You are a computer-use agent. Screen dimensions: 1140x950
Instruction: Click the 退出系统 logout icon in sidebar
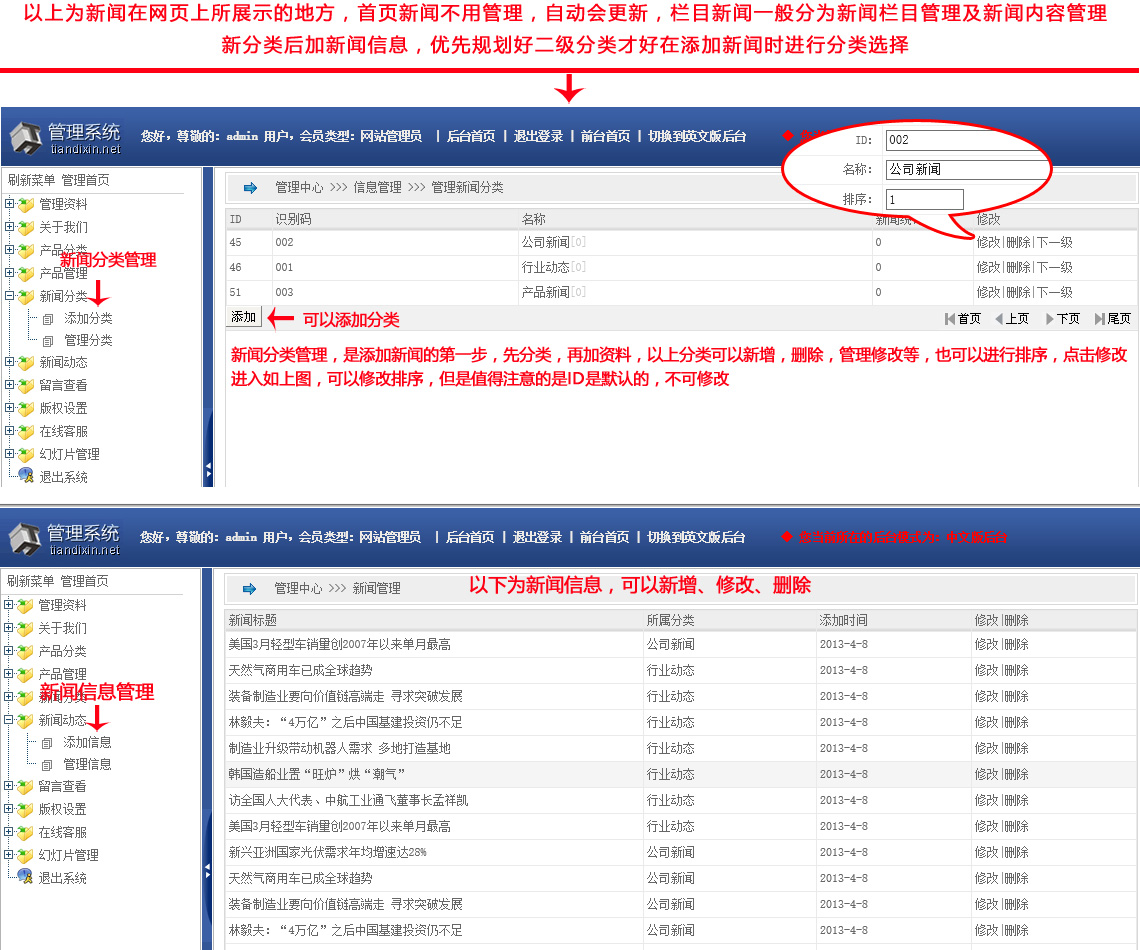click(24, 476)
